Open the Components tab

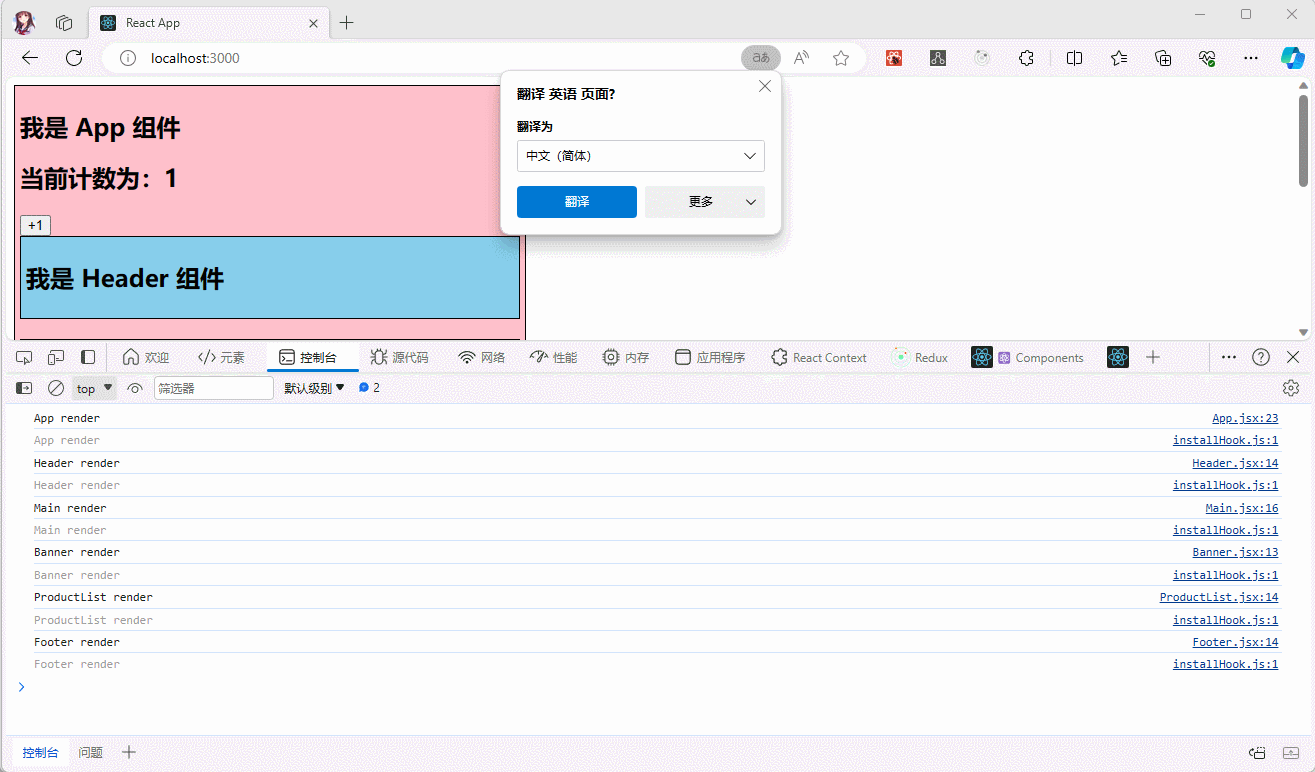[1040, 357]
